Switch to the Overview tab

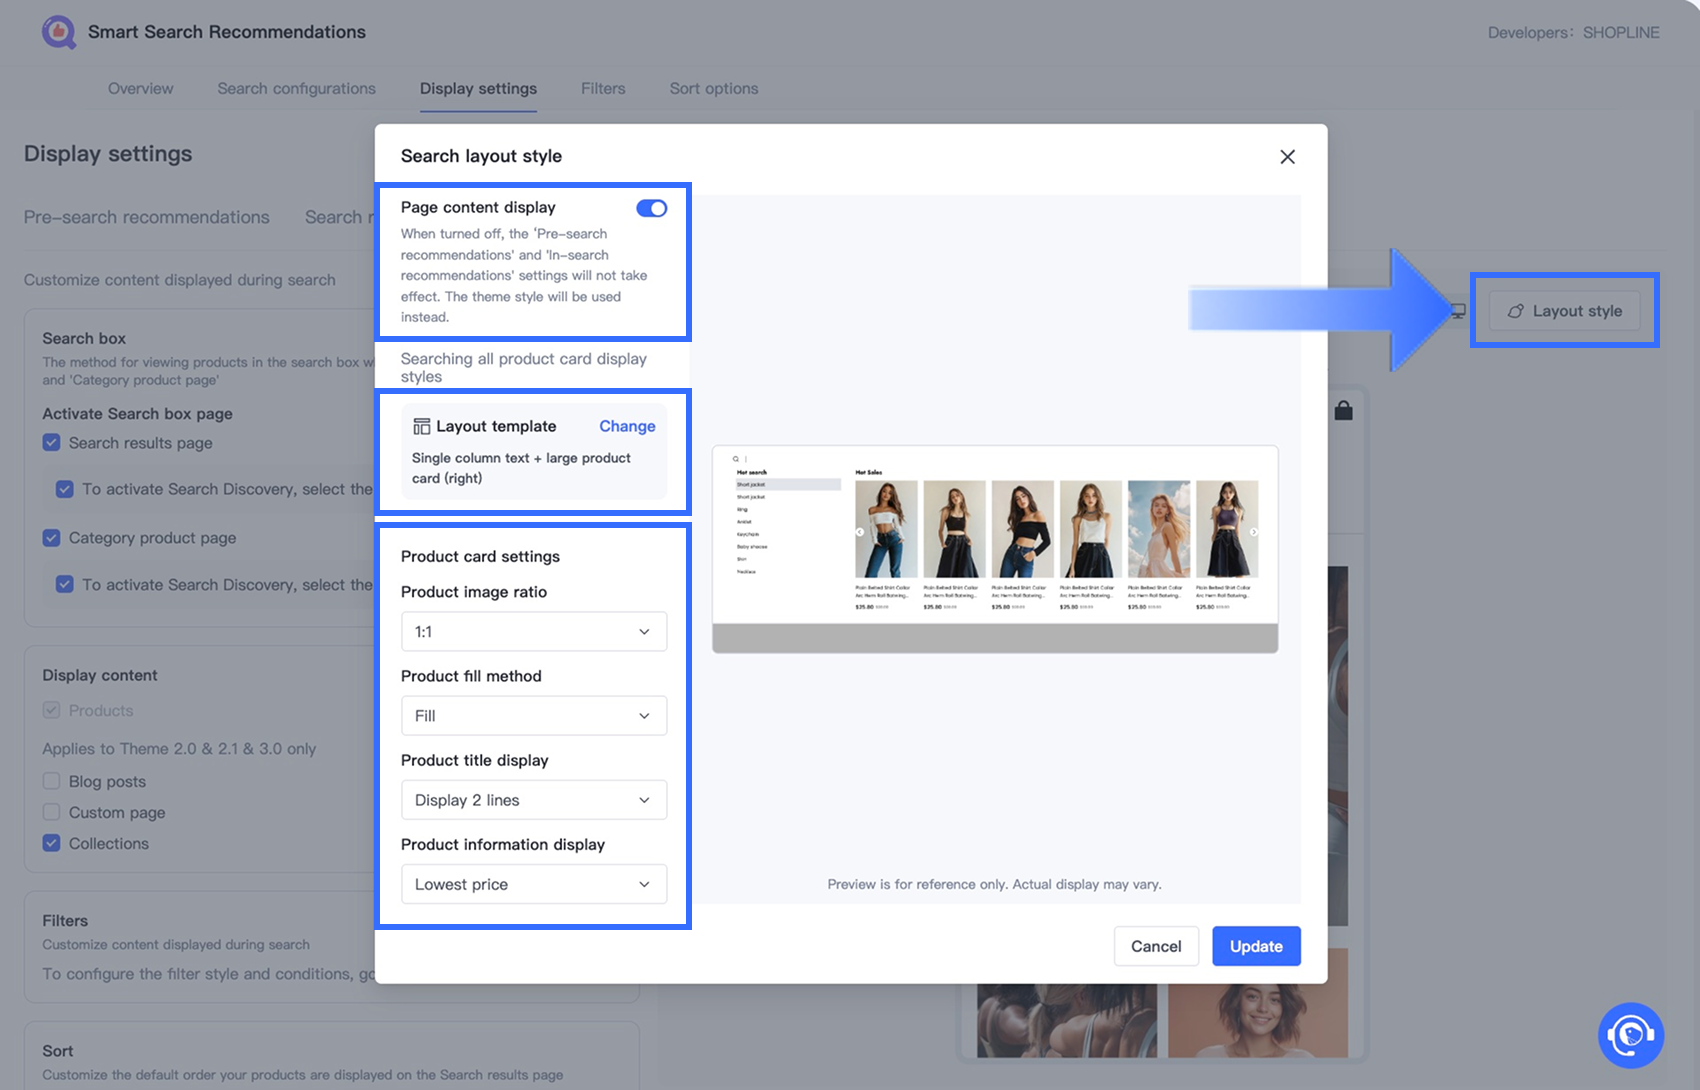click(x=140, y=88)
